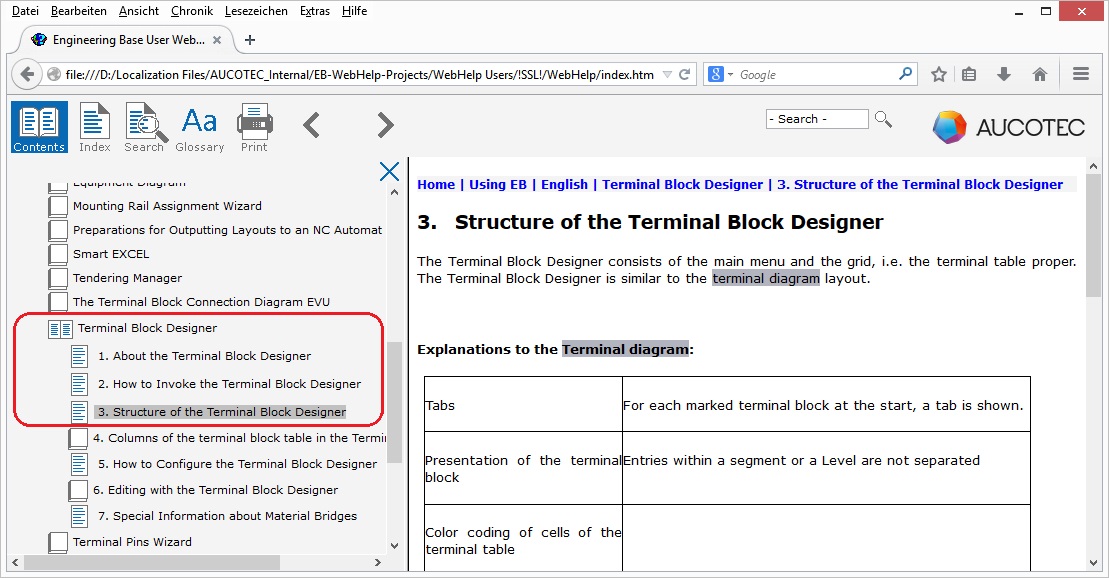1109x578 pixels.
Task: Select '5. How to Configure the Terminal Block Designer'
Action: [238, 464]
